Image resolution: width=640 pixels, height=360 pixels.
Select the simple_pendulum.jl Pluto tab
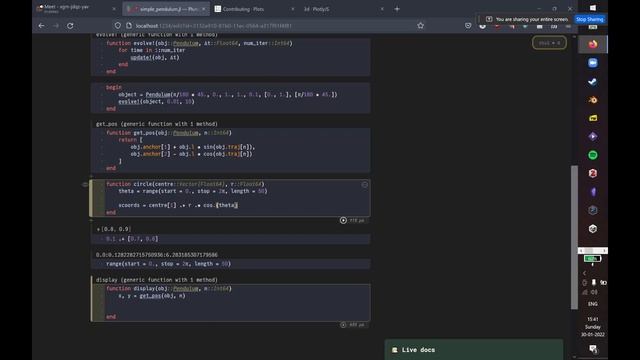[166, 9]
